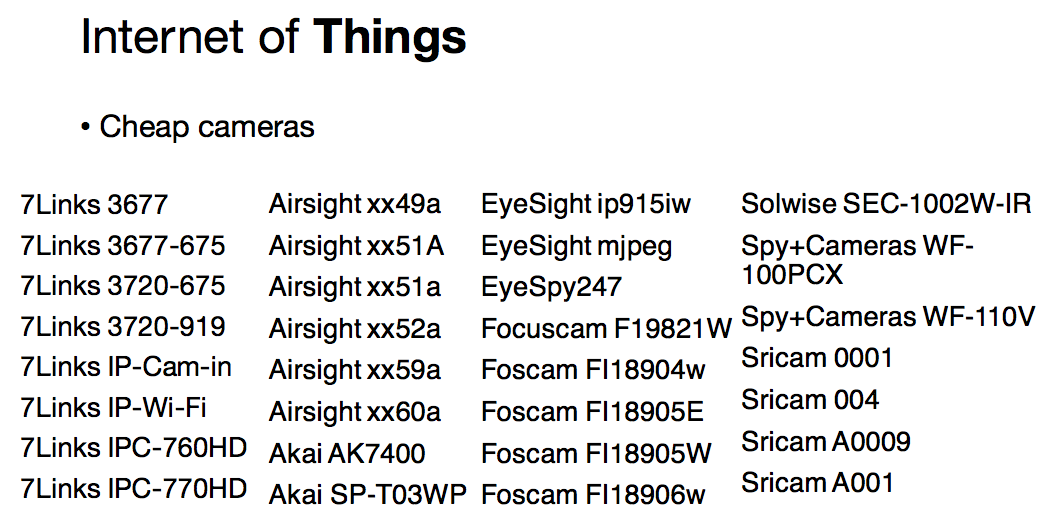This screenshot has height=513, width=1048.
Task: Click the 7Links IPC-770HD entry
Action: (134, 488)
